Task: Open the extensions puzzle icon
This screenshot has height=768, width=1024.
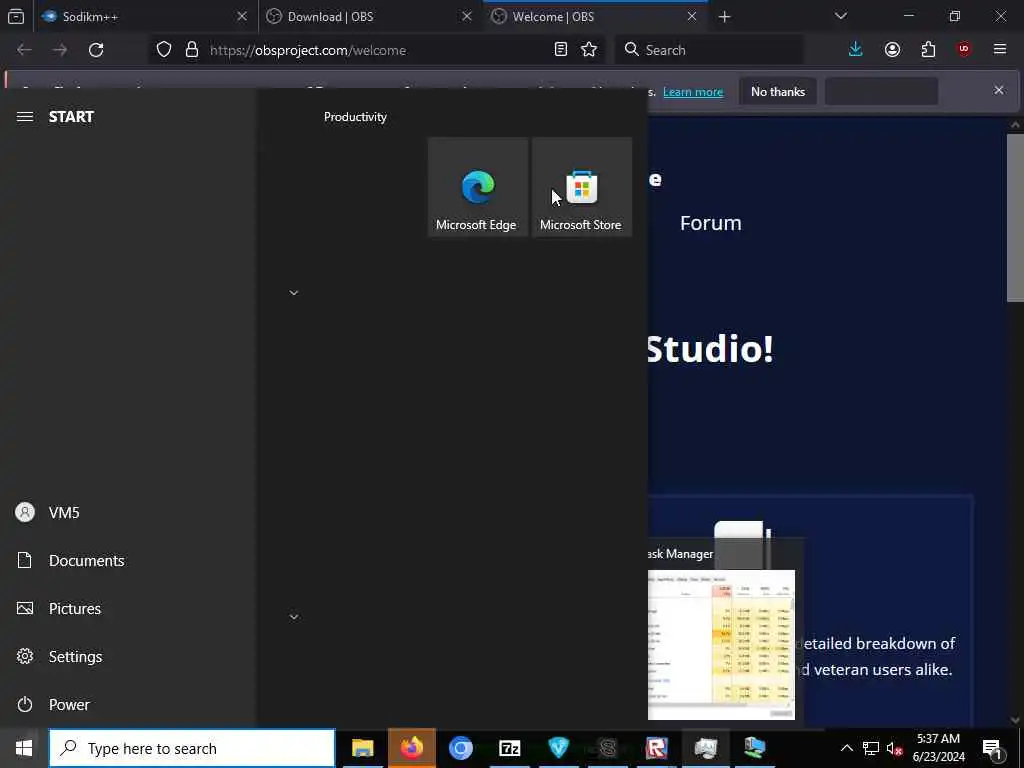Action: [x=928, y=50]
